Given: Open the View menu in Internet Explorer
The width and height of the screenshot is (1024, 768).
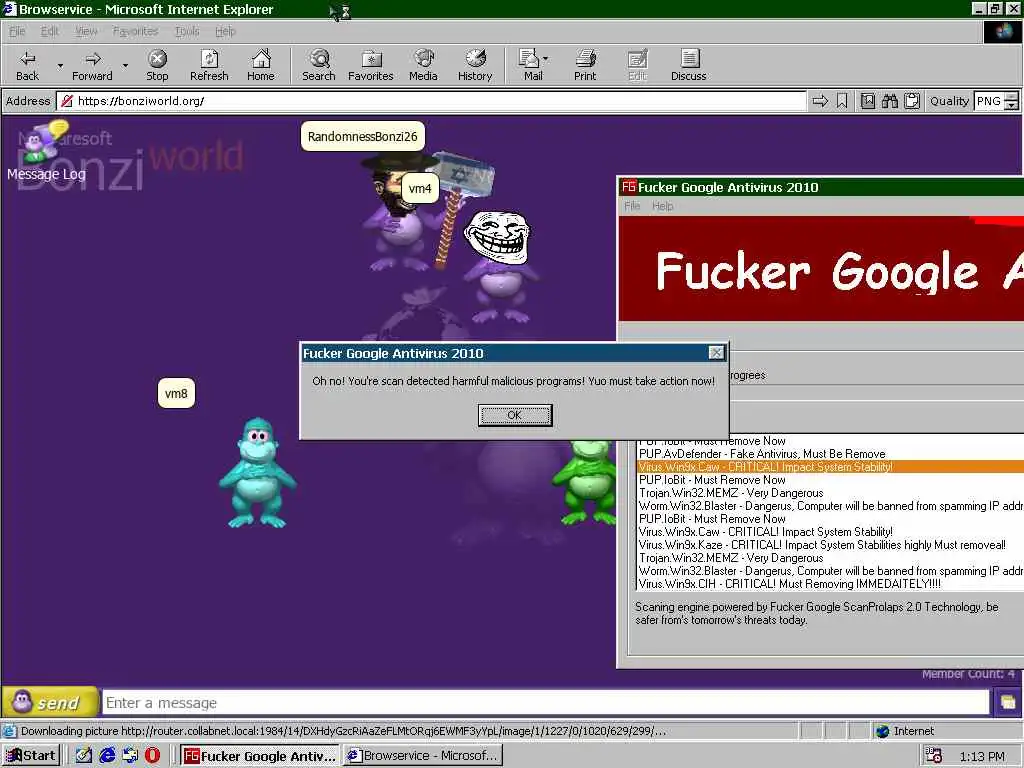Looking at the screenshot, I should pos(86,31).
